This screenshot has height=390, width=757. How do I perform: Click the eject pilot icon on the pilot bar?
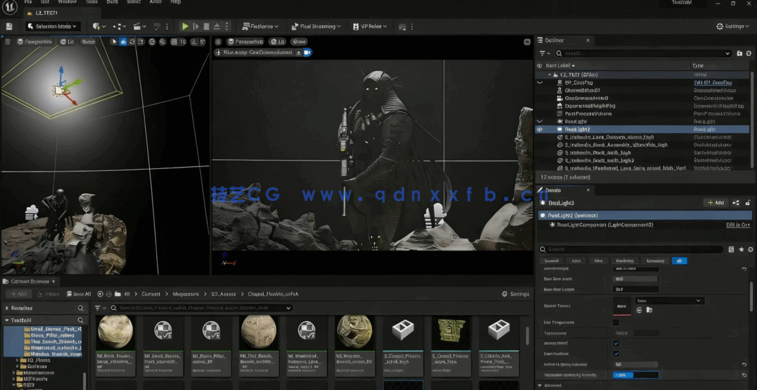pos(298,52)
